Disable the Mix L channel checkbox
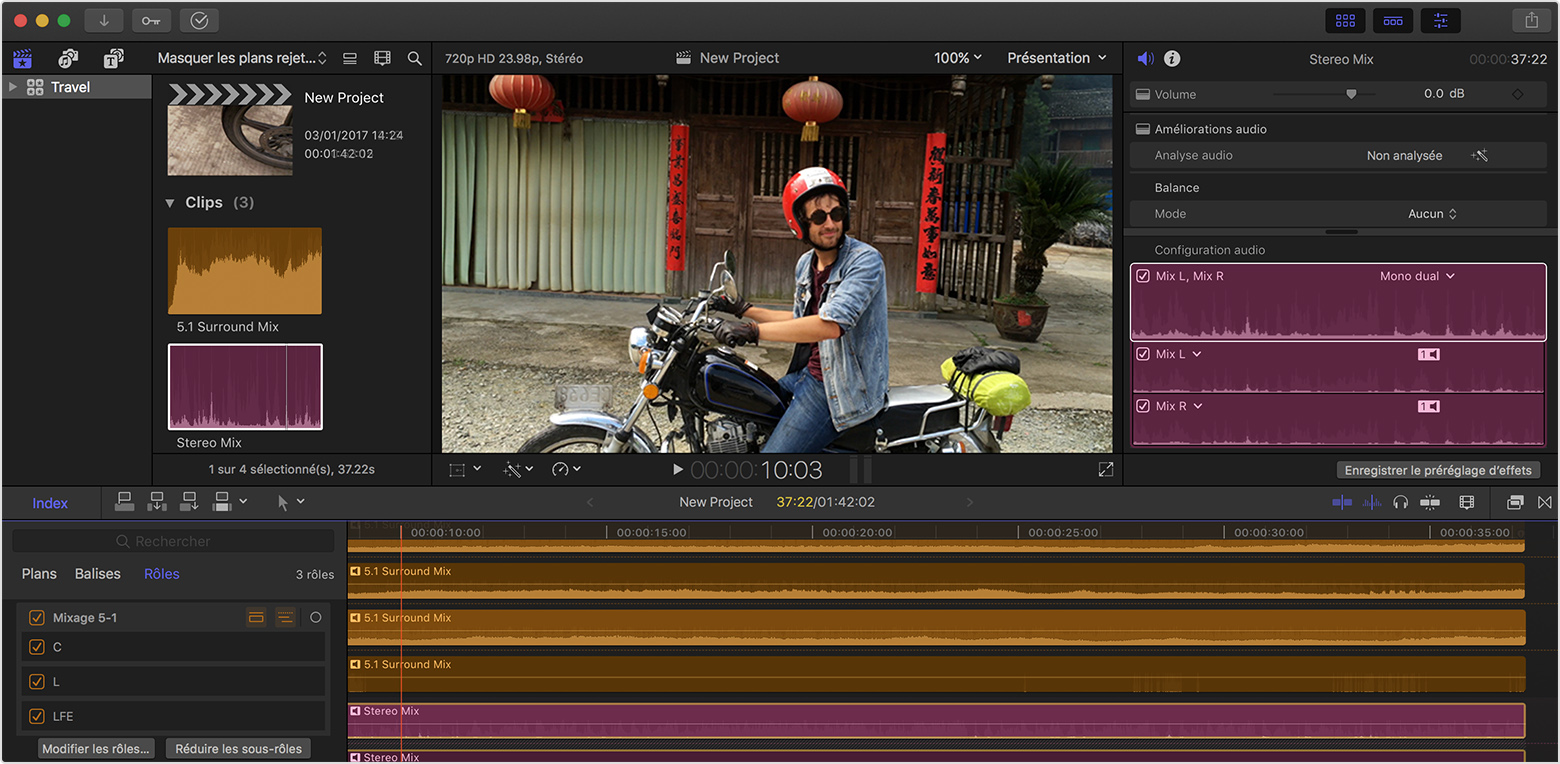Screen dimensions: 1560x764 tap(1143, 354)
